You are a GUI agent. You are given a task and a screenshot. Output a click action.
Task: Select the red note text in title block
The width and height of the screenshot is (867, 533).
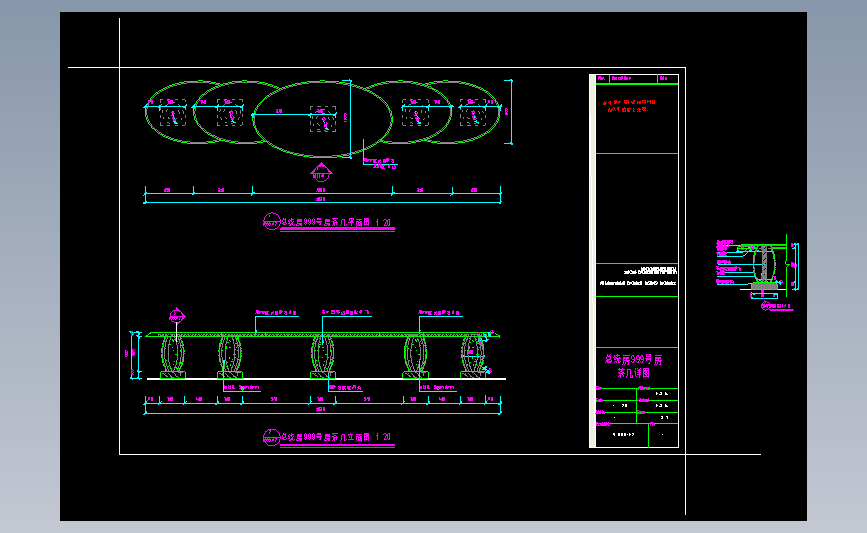click(629, 106)
